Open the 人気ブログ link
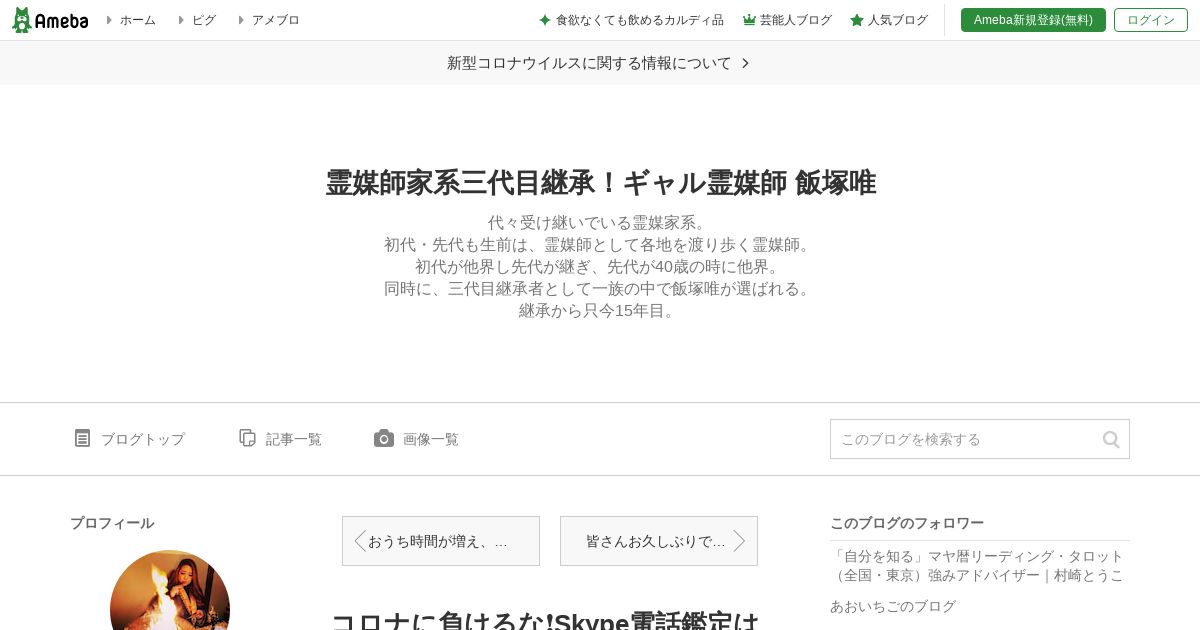 point(898,20)
